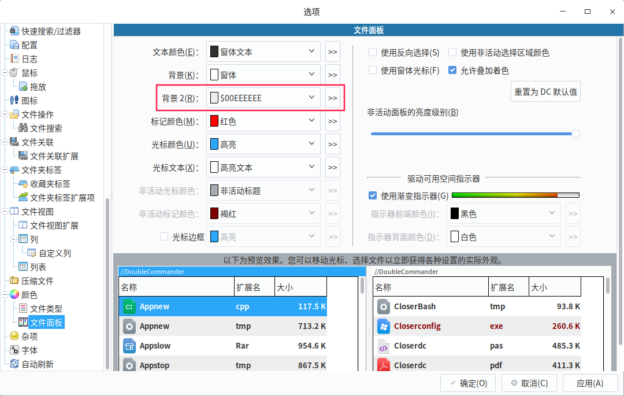This screenshot has height=396, width=624.
Task: Click the 自动刷新 refresh icon
Action: tap(14, 364)
